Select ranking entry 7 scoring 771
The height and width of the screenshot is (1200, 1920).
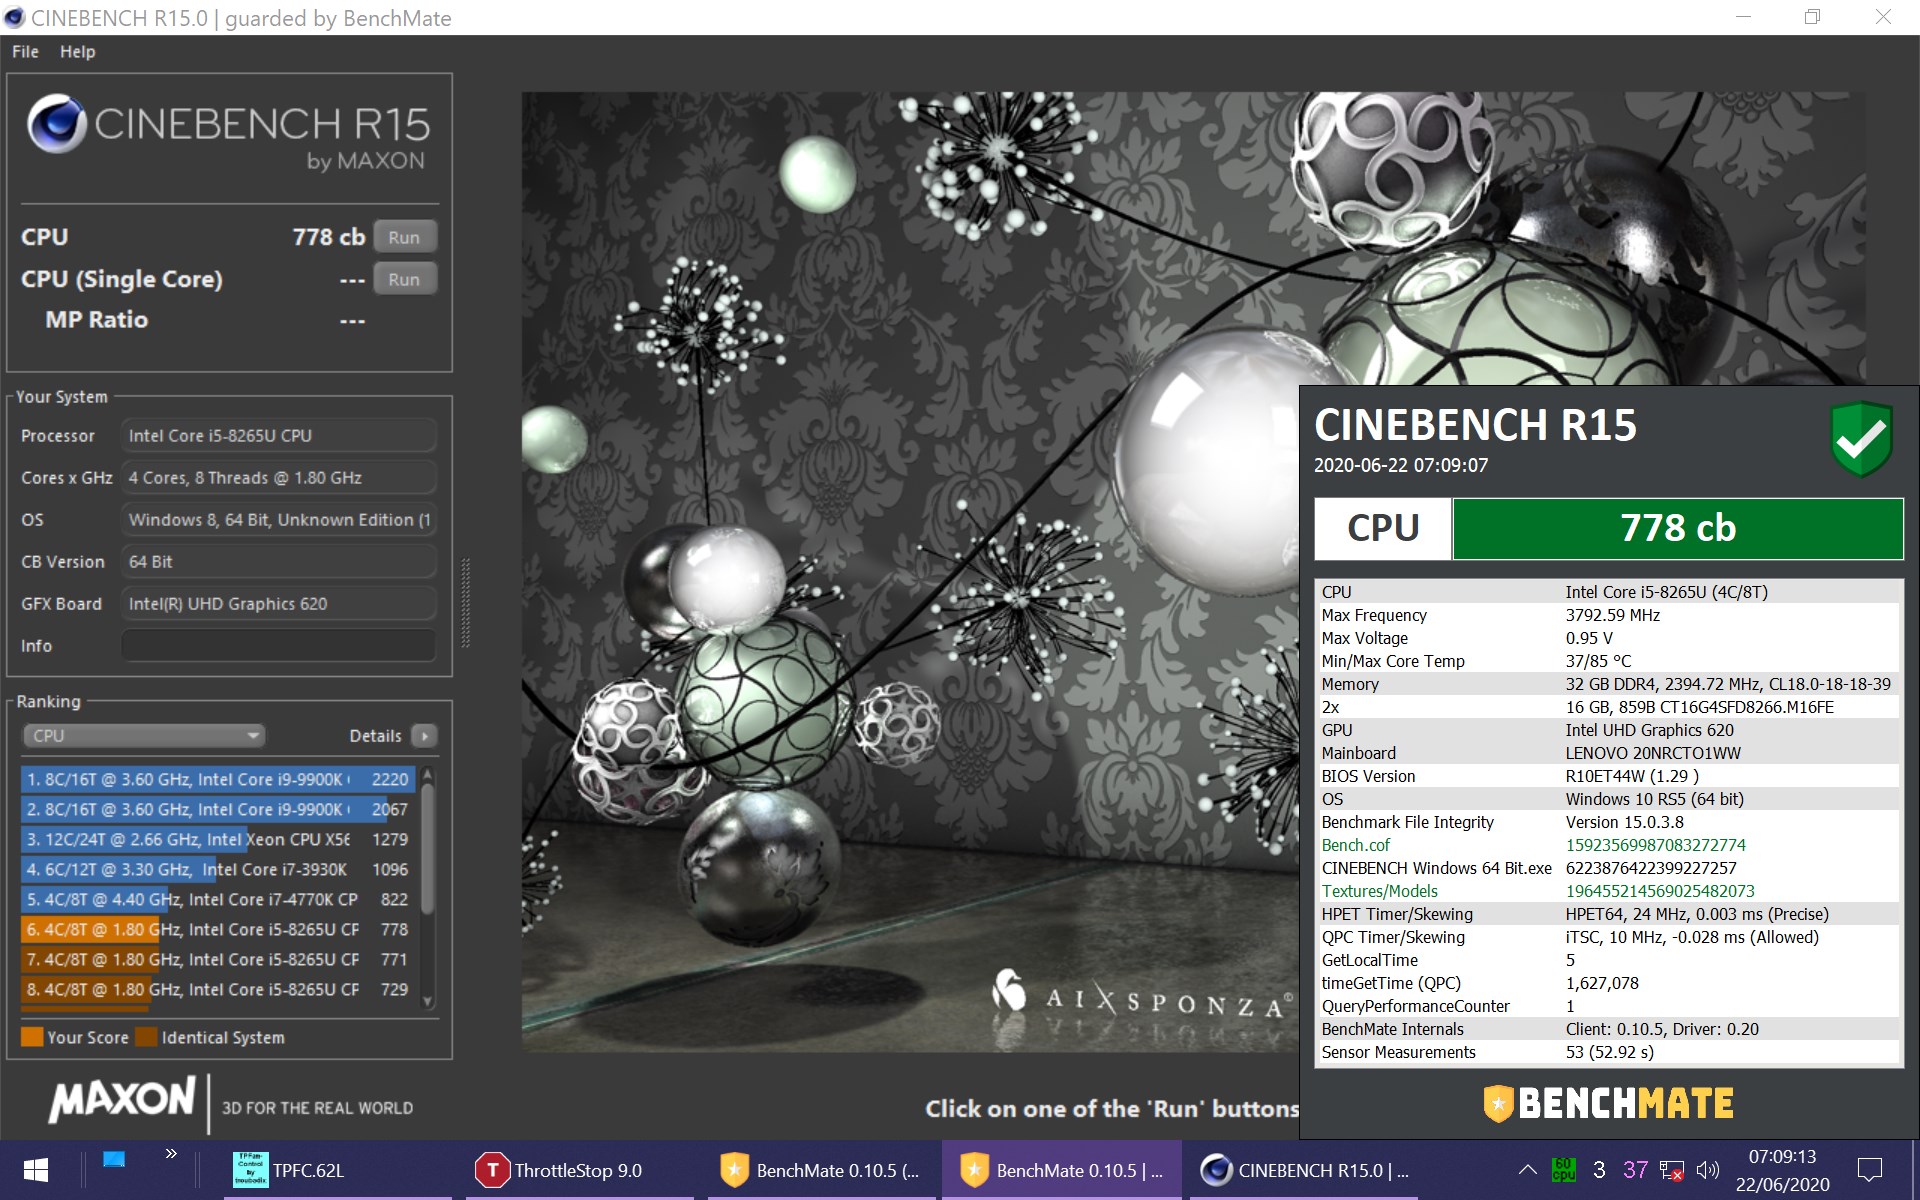point(217,959)
